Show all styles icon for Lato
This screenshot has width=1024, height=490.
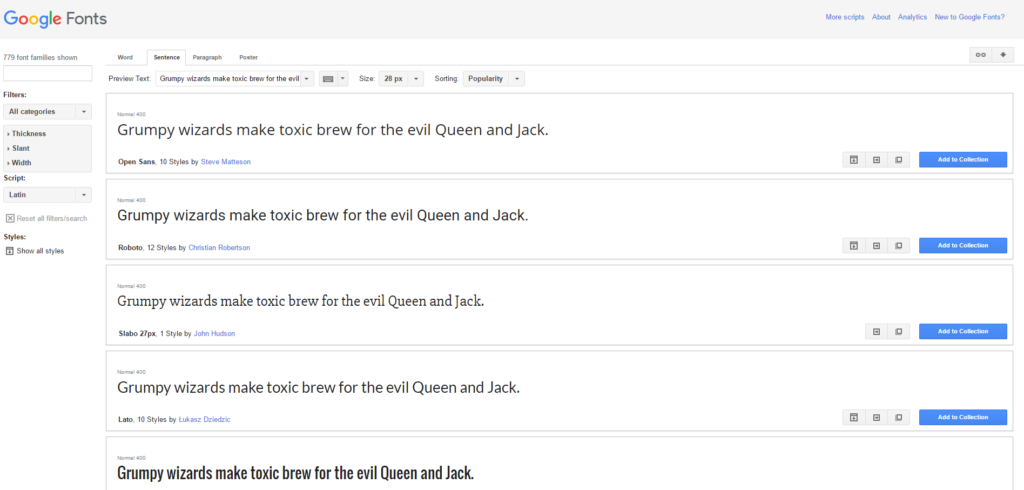tap(854, 417)
